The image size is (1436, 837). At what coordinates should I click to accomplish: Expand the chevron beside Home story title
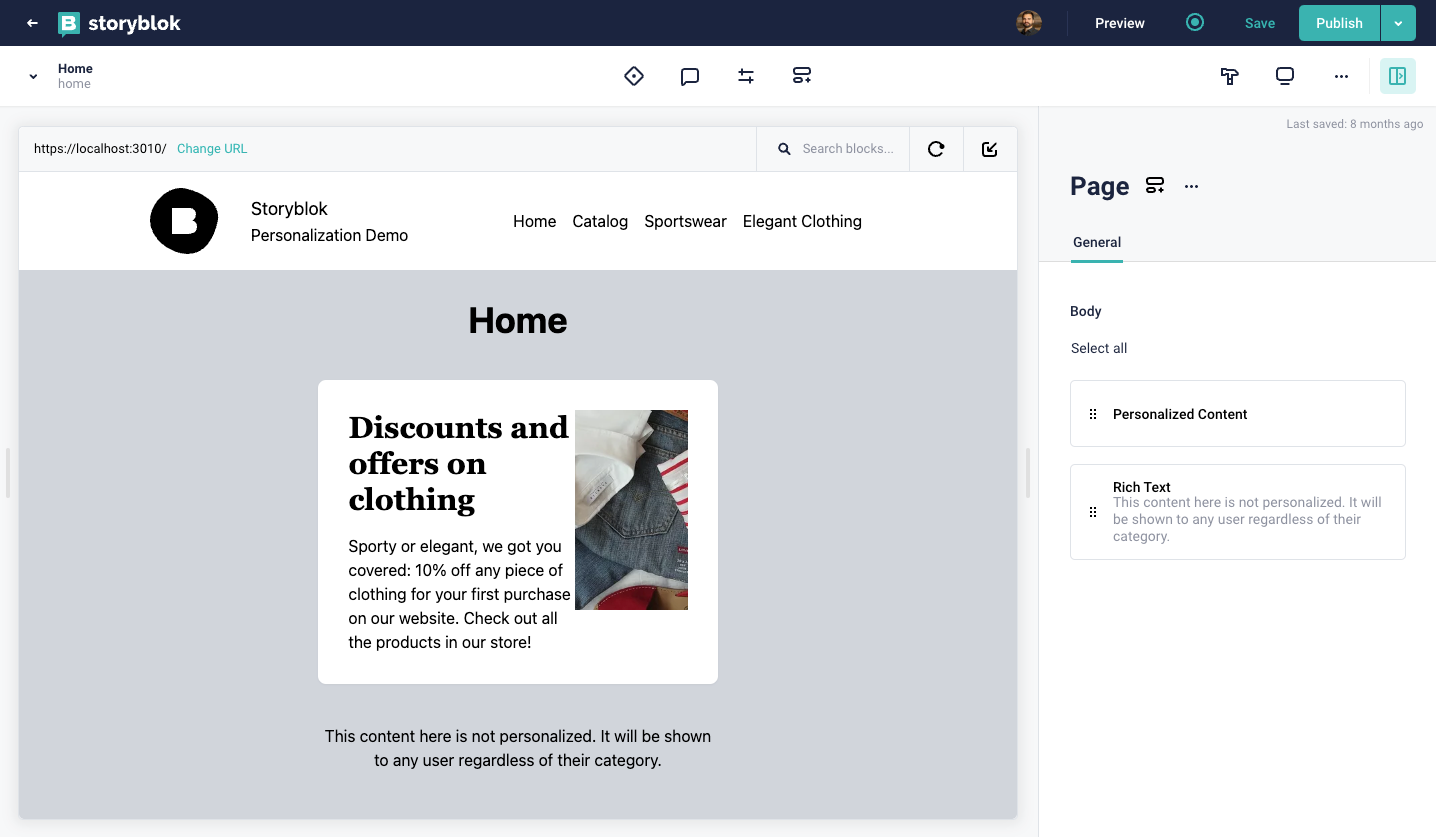click(33, 76)
